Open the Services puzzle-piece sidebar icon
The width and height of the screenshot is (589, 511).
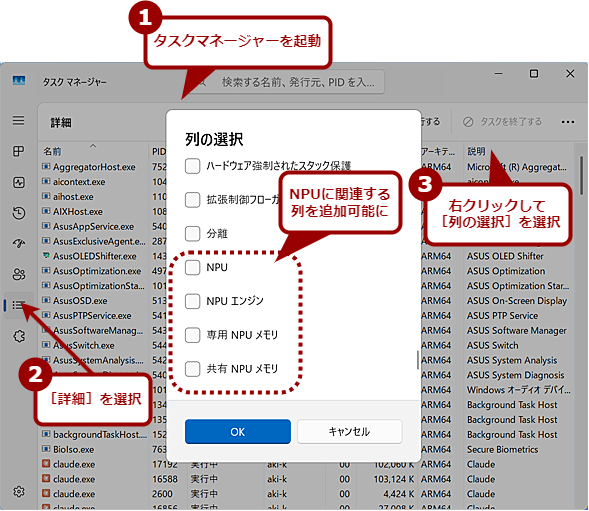click(18, 336)
